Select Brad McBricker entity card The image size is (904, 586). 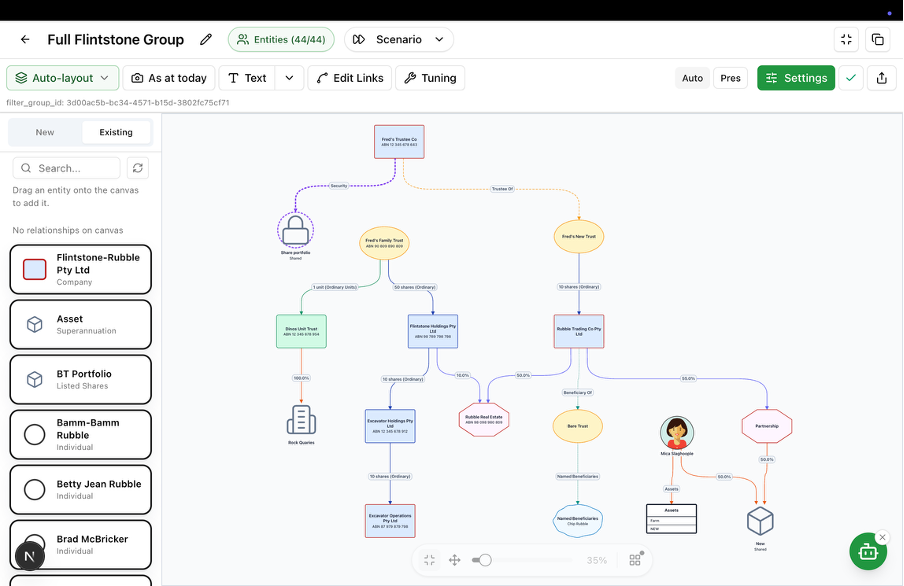pos(81,544)
